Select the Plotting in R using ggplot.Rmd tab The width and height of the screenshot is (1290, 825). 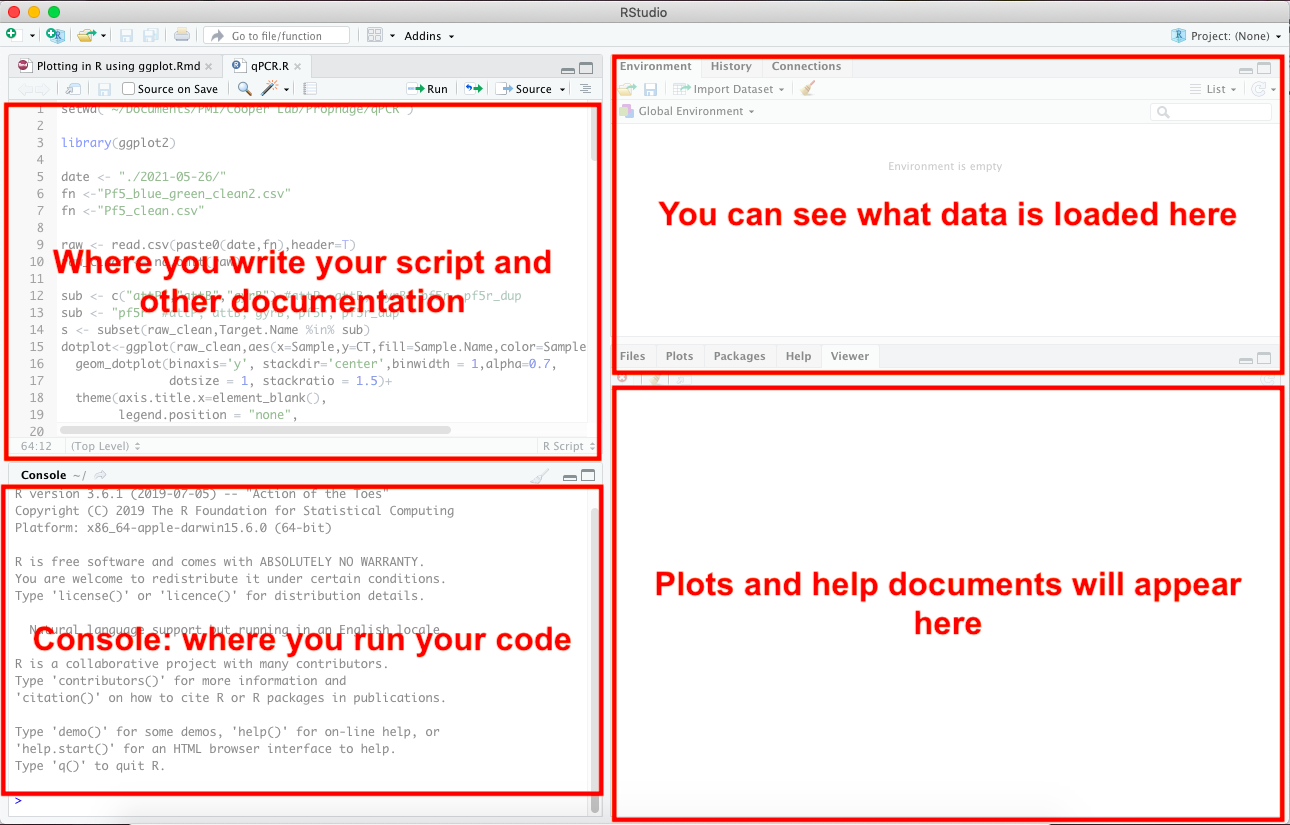(x=117, y=66)
